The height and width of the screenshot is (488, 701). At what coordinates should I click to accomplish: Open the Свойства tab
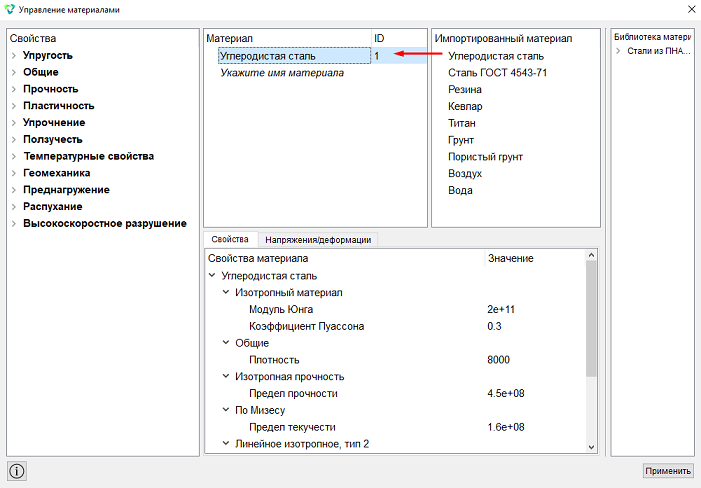230,240
